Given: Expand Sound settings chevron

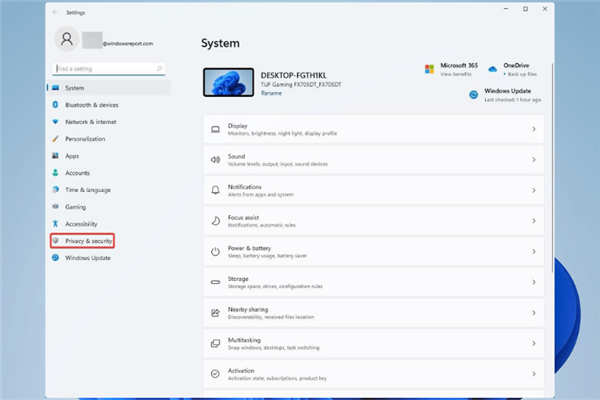Looking at the screenshot, I should click(533, 160).
